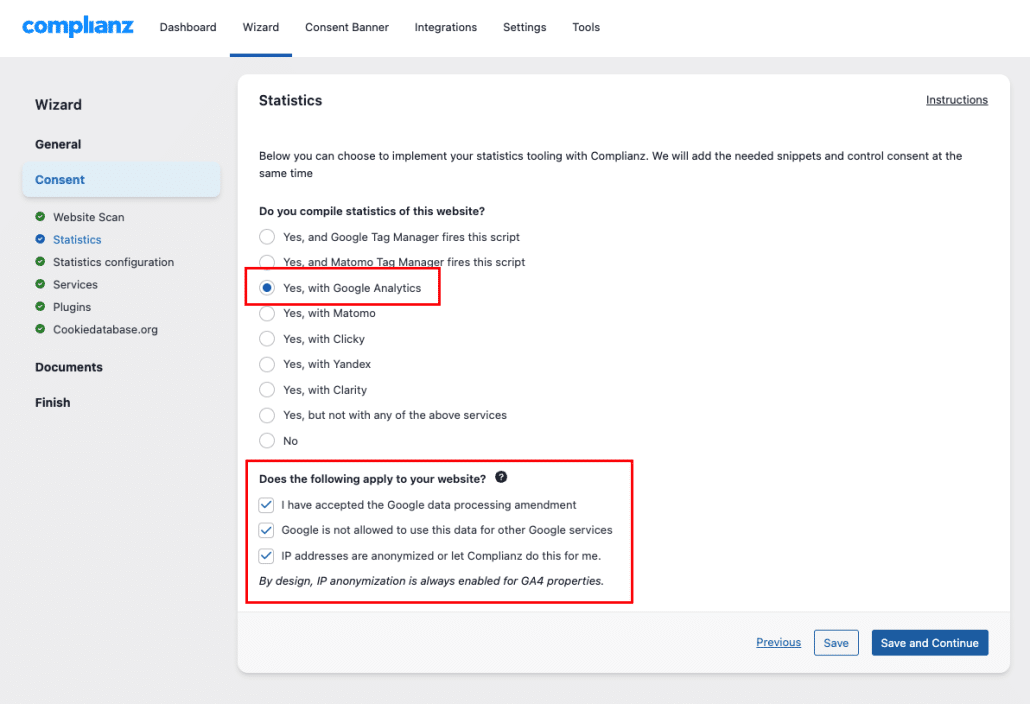This screenshot has width=1030, height=704.
Task: Go to Statistics configuration step
Action: point(114,262)
